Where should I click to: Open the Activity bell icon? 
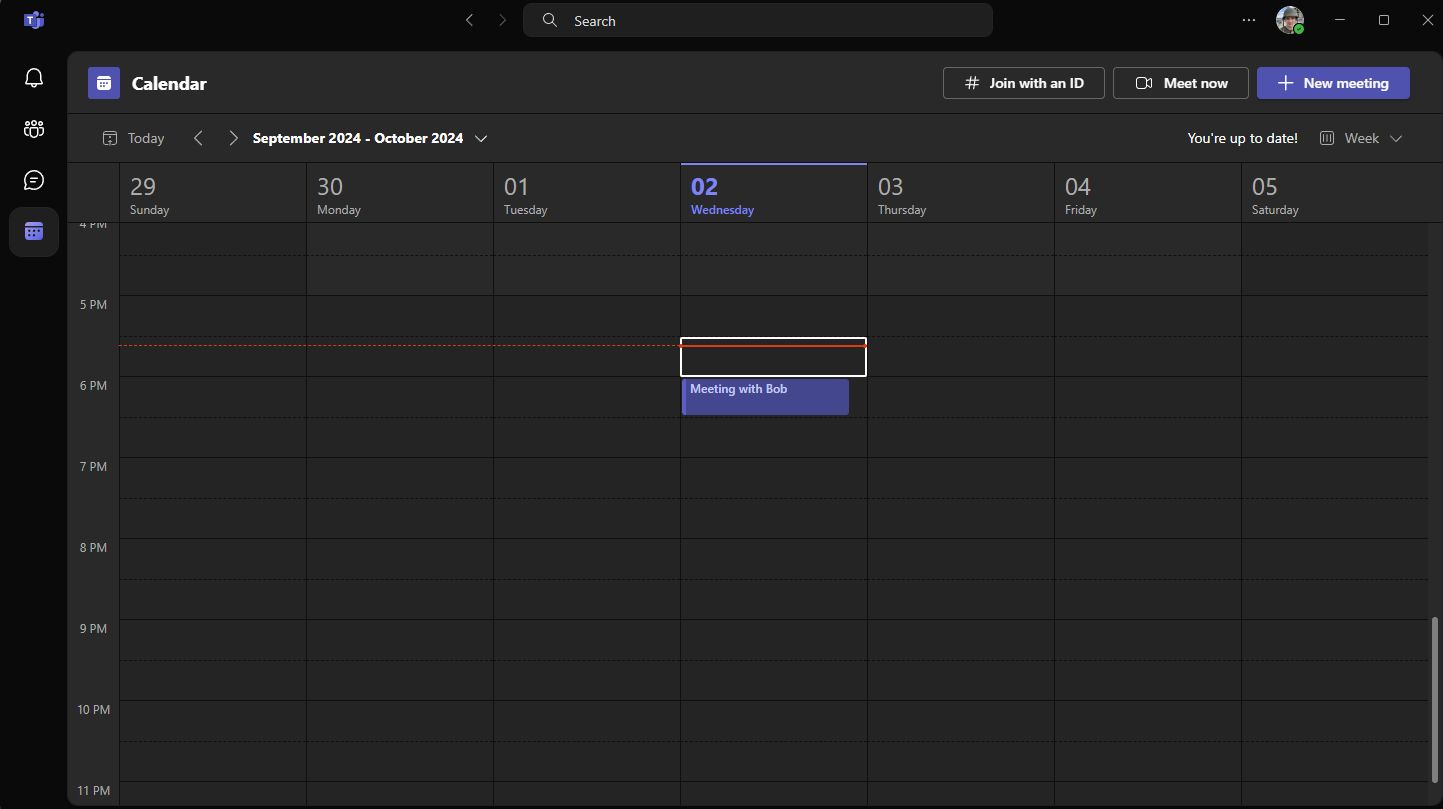point(34,78)
